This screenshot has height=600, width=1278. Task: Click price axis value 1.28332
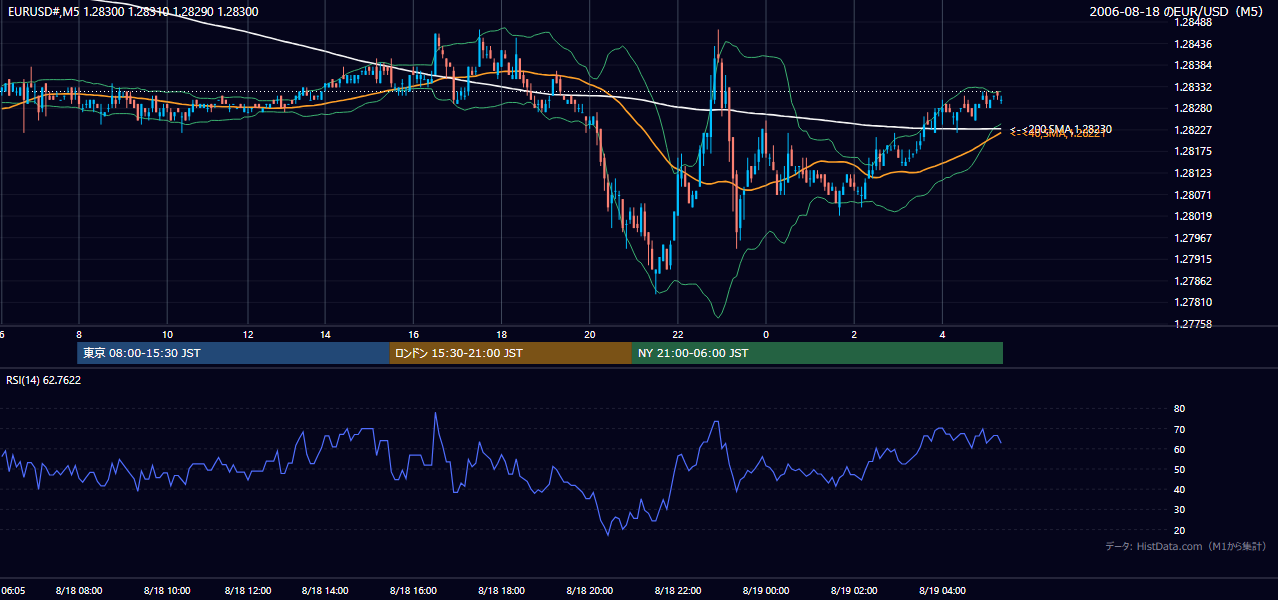click(x=1194, y=87)
